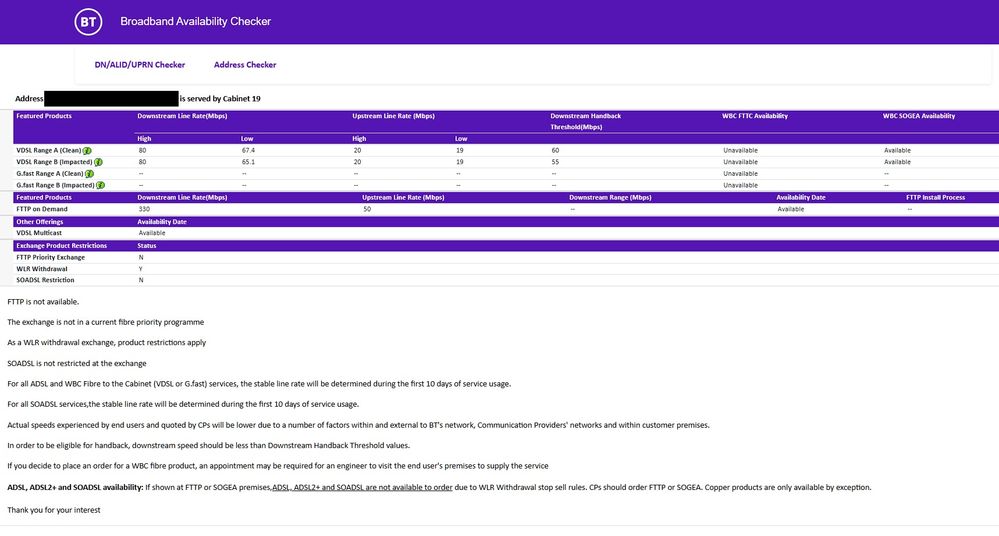Click the WLR Withdrawal row label
This screenshot has height=536, width=999.
tap(42, 269)
